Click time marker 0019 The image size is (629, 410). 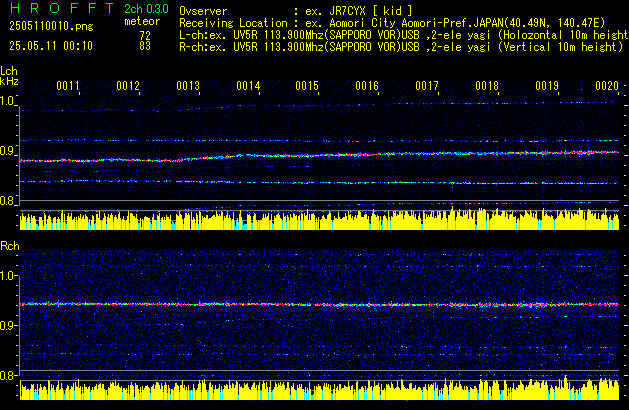(547, 86)
